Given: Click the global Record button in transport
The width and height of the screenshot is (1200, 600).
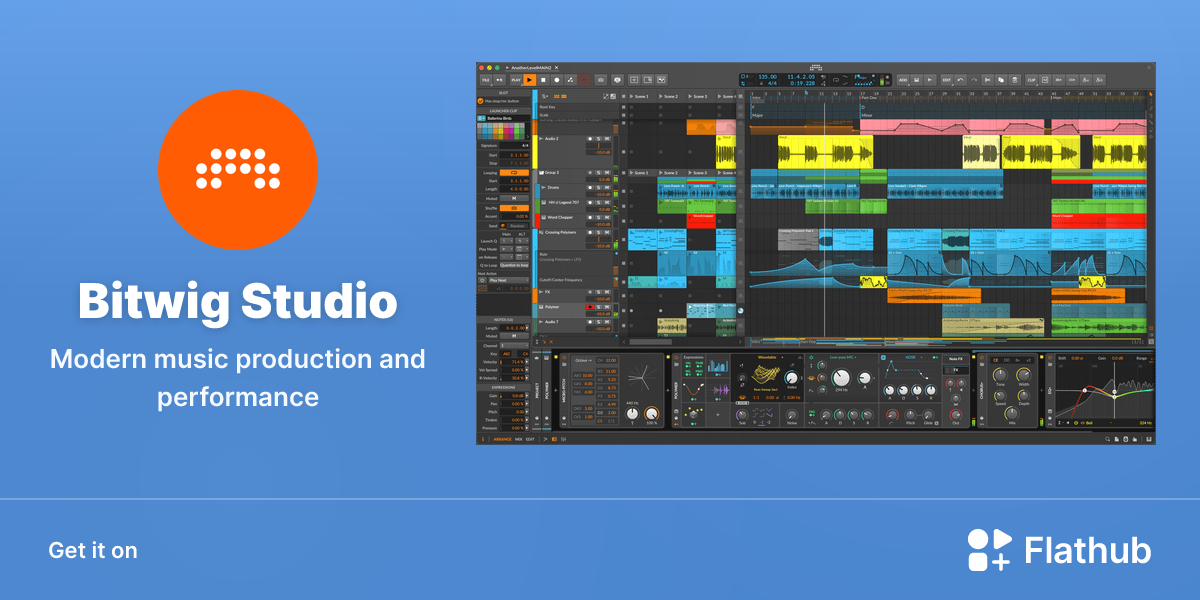Looking at the screenshot, I should click(x=557, y=80).
